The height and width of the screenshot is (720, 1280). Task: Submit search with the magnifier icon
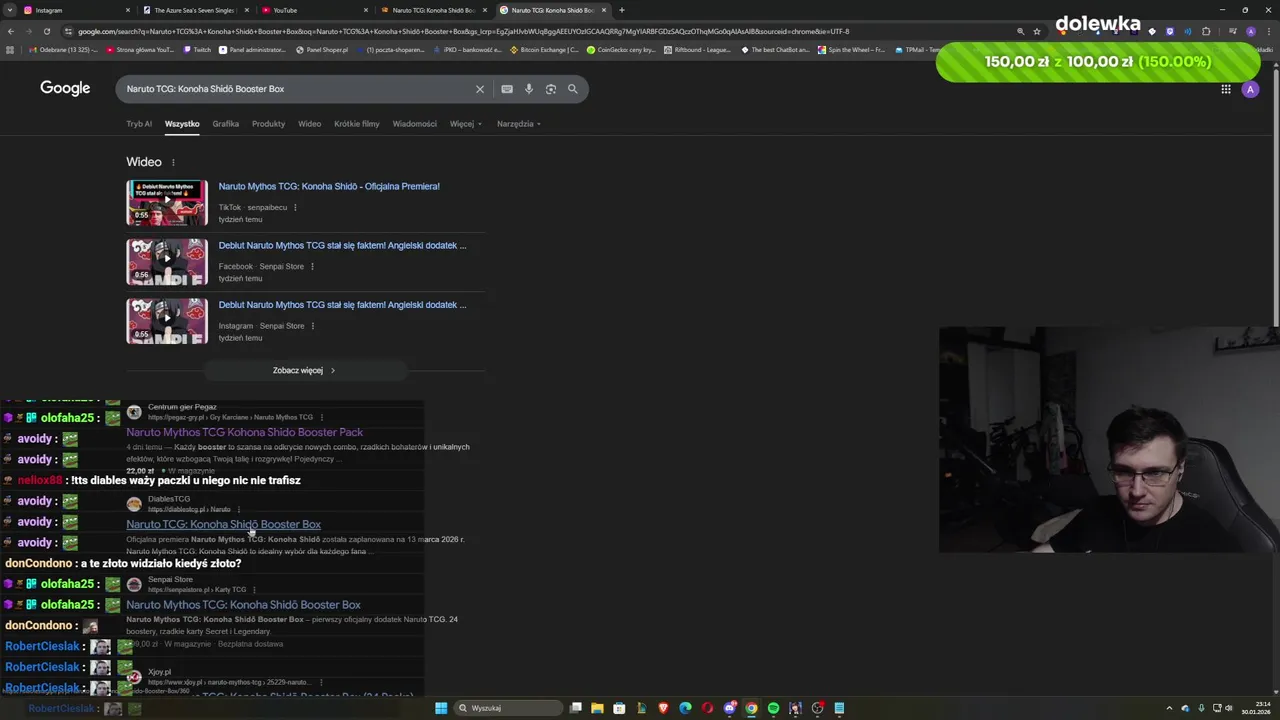(573, 89)
